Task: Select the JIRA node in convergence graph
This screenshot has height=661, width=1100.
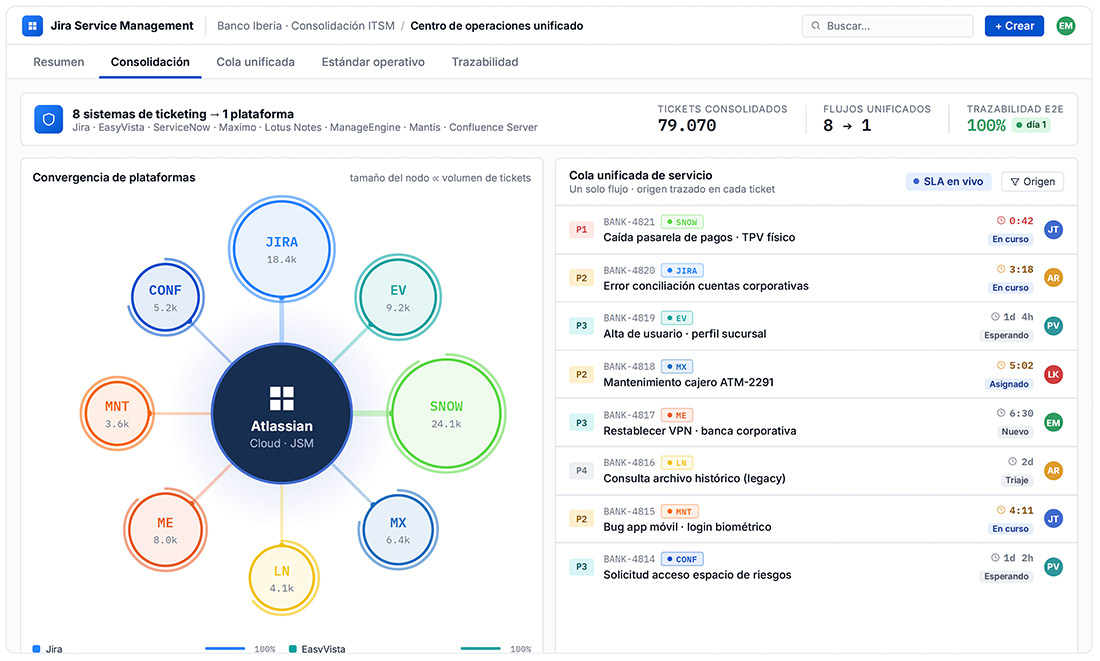Action: click(x=281, y=248)
